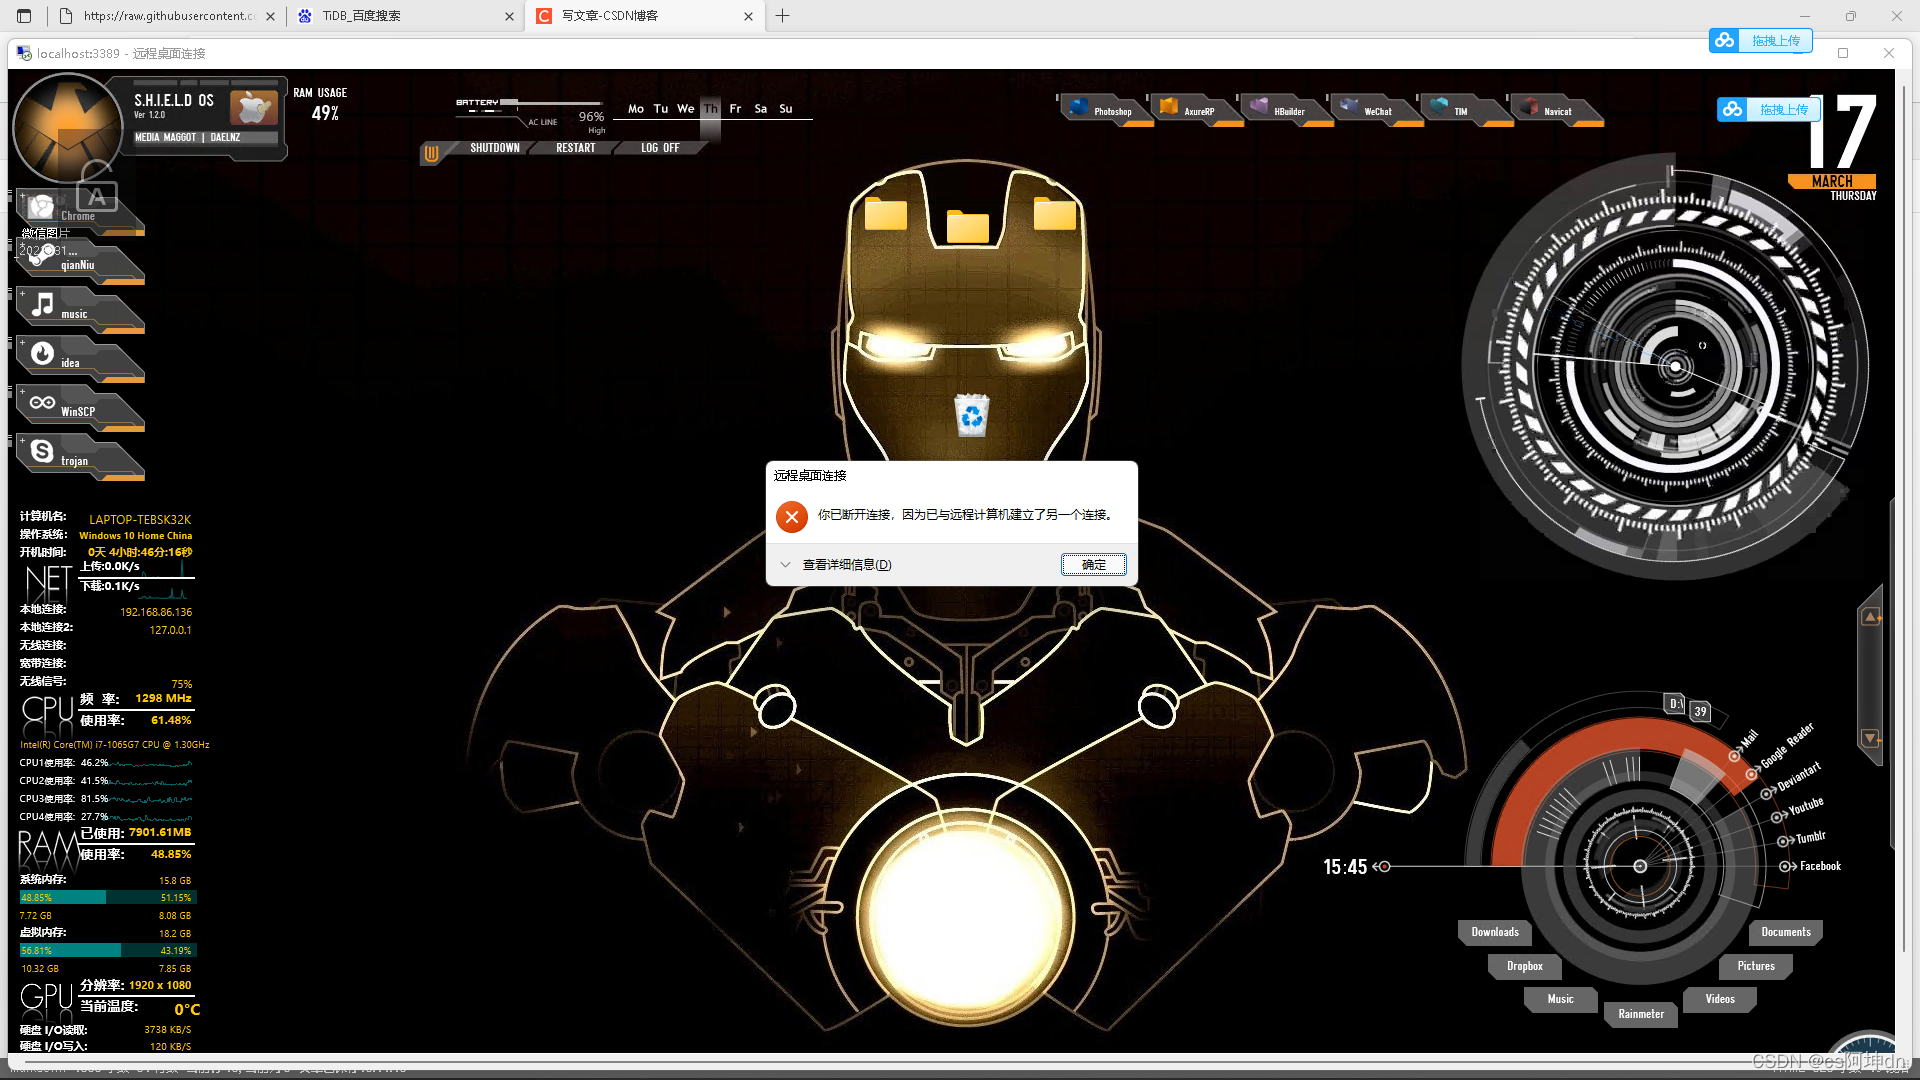Click the 拖拽上传 button in title bar

[x=1761, y=41]
